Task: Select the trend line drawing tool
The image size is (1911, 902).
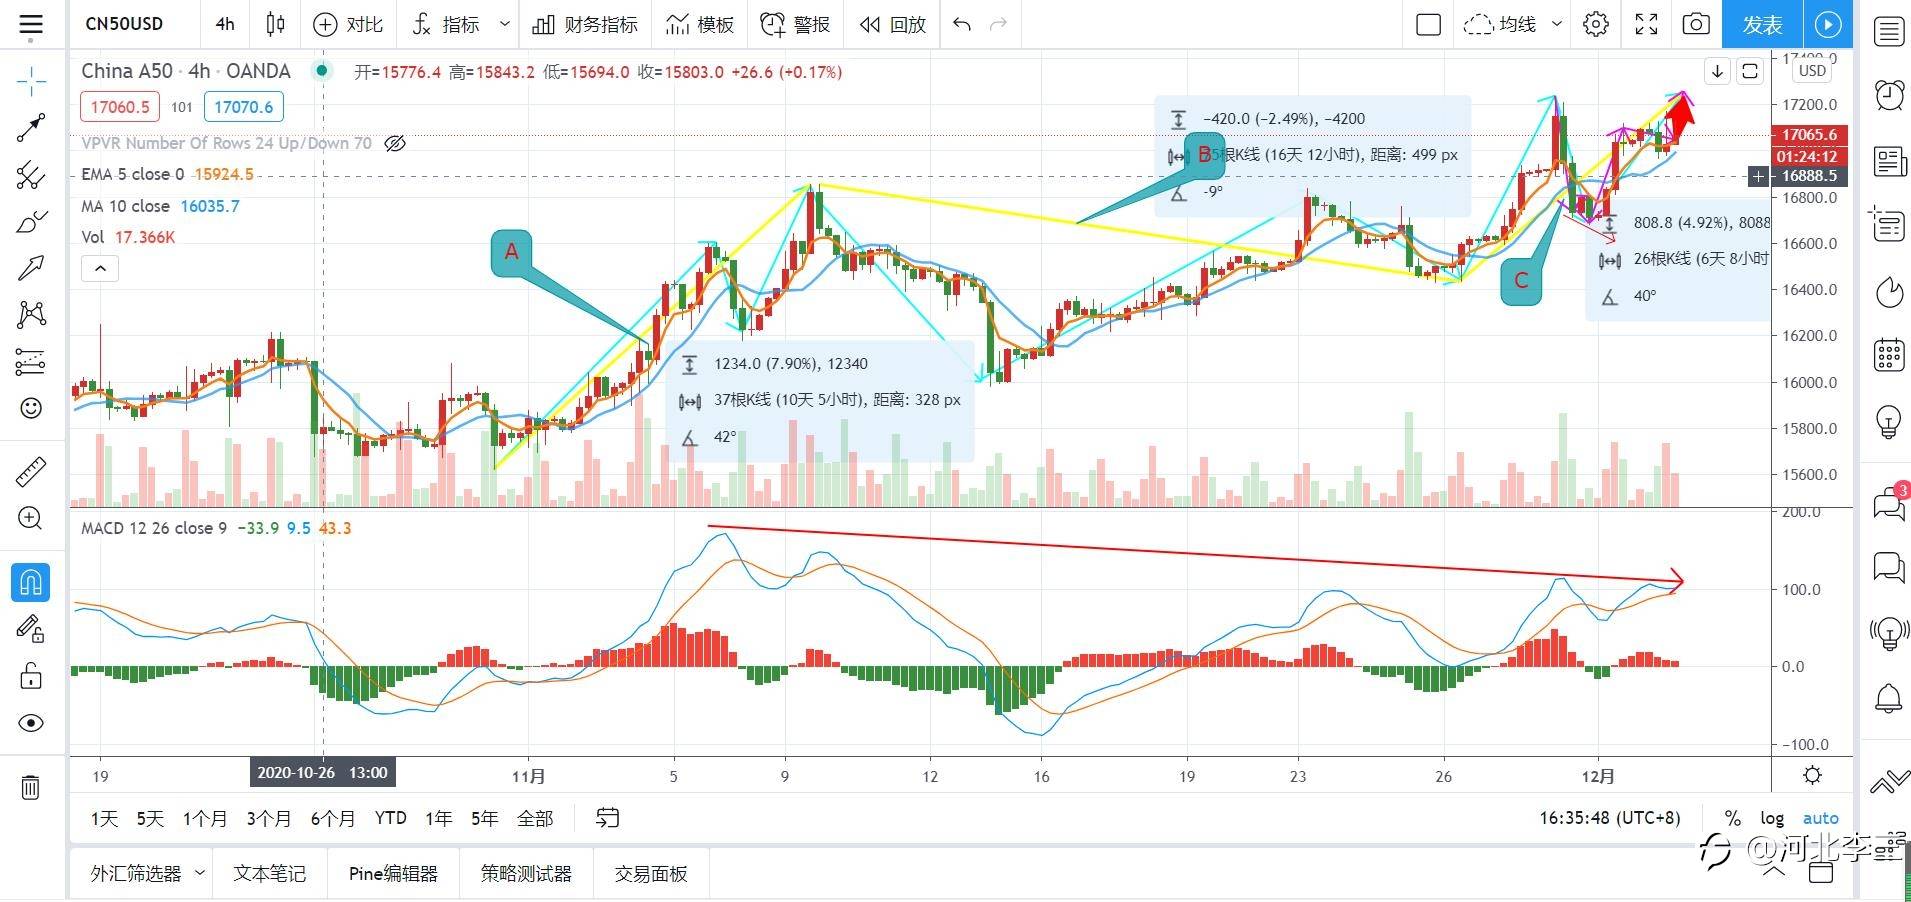Action: (x=31, y=128)
